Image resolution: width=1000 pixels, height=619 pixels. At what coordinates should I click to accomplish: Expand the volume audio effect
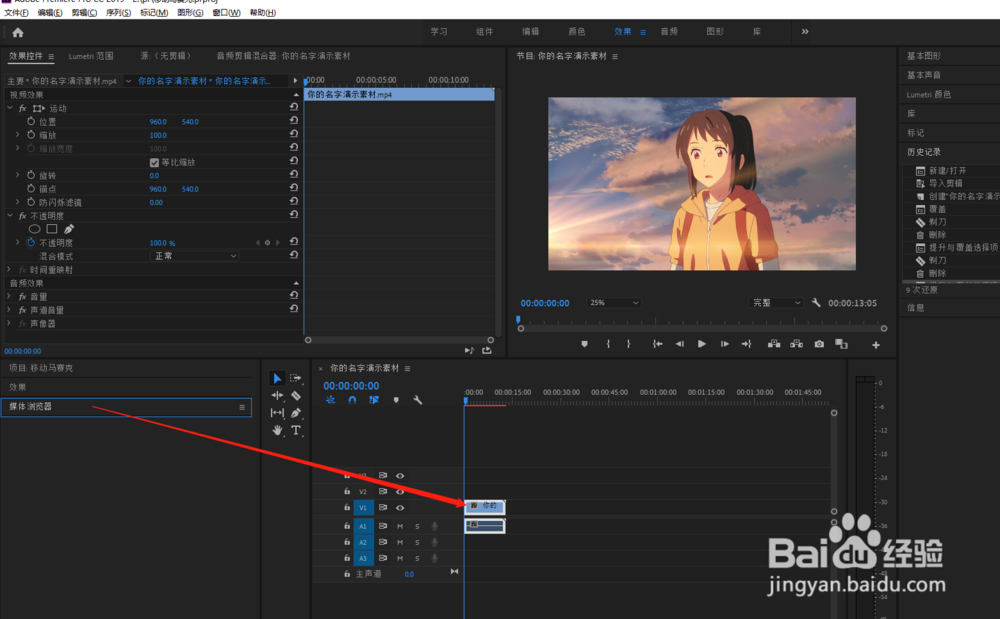click(10, 296)
